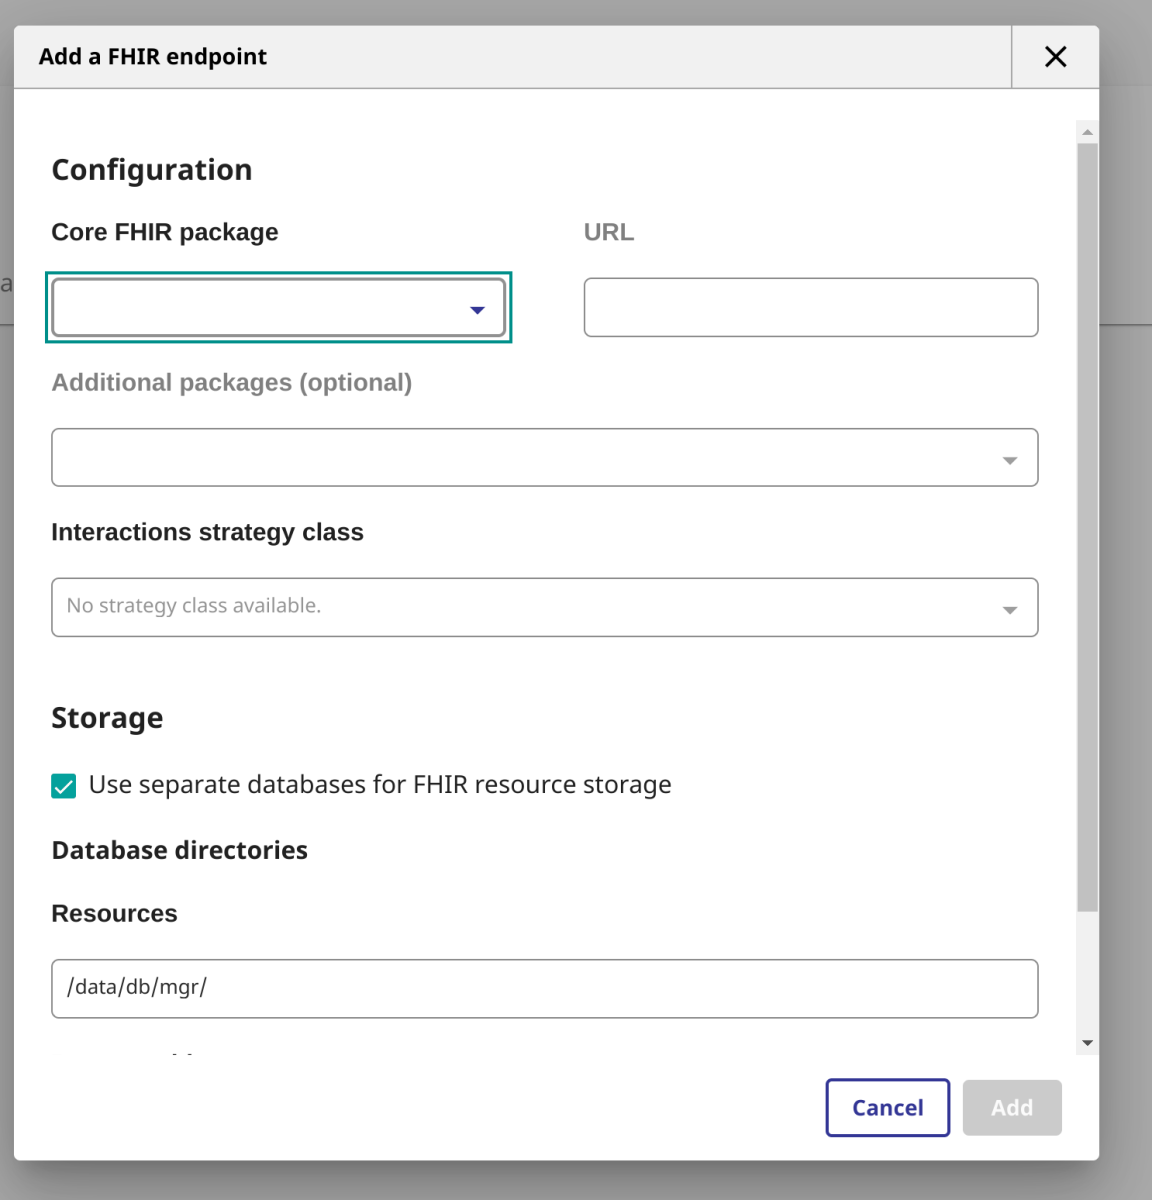Click the Database directories label
The image size is (1152, 1200).
pos(180,850)
